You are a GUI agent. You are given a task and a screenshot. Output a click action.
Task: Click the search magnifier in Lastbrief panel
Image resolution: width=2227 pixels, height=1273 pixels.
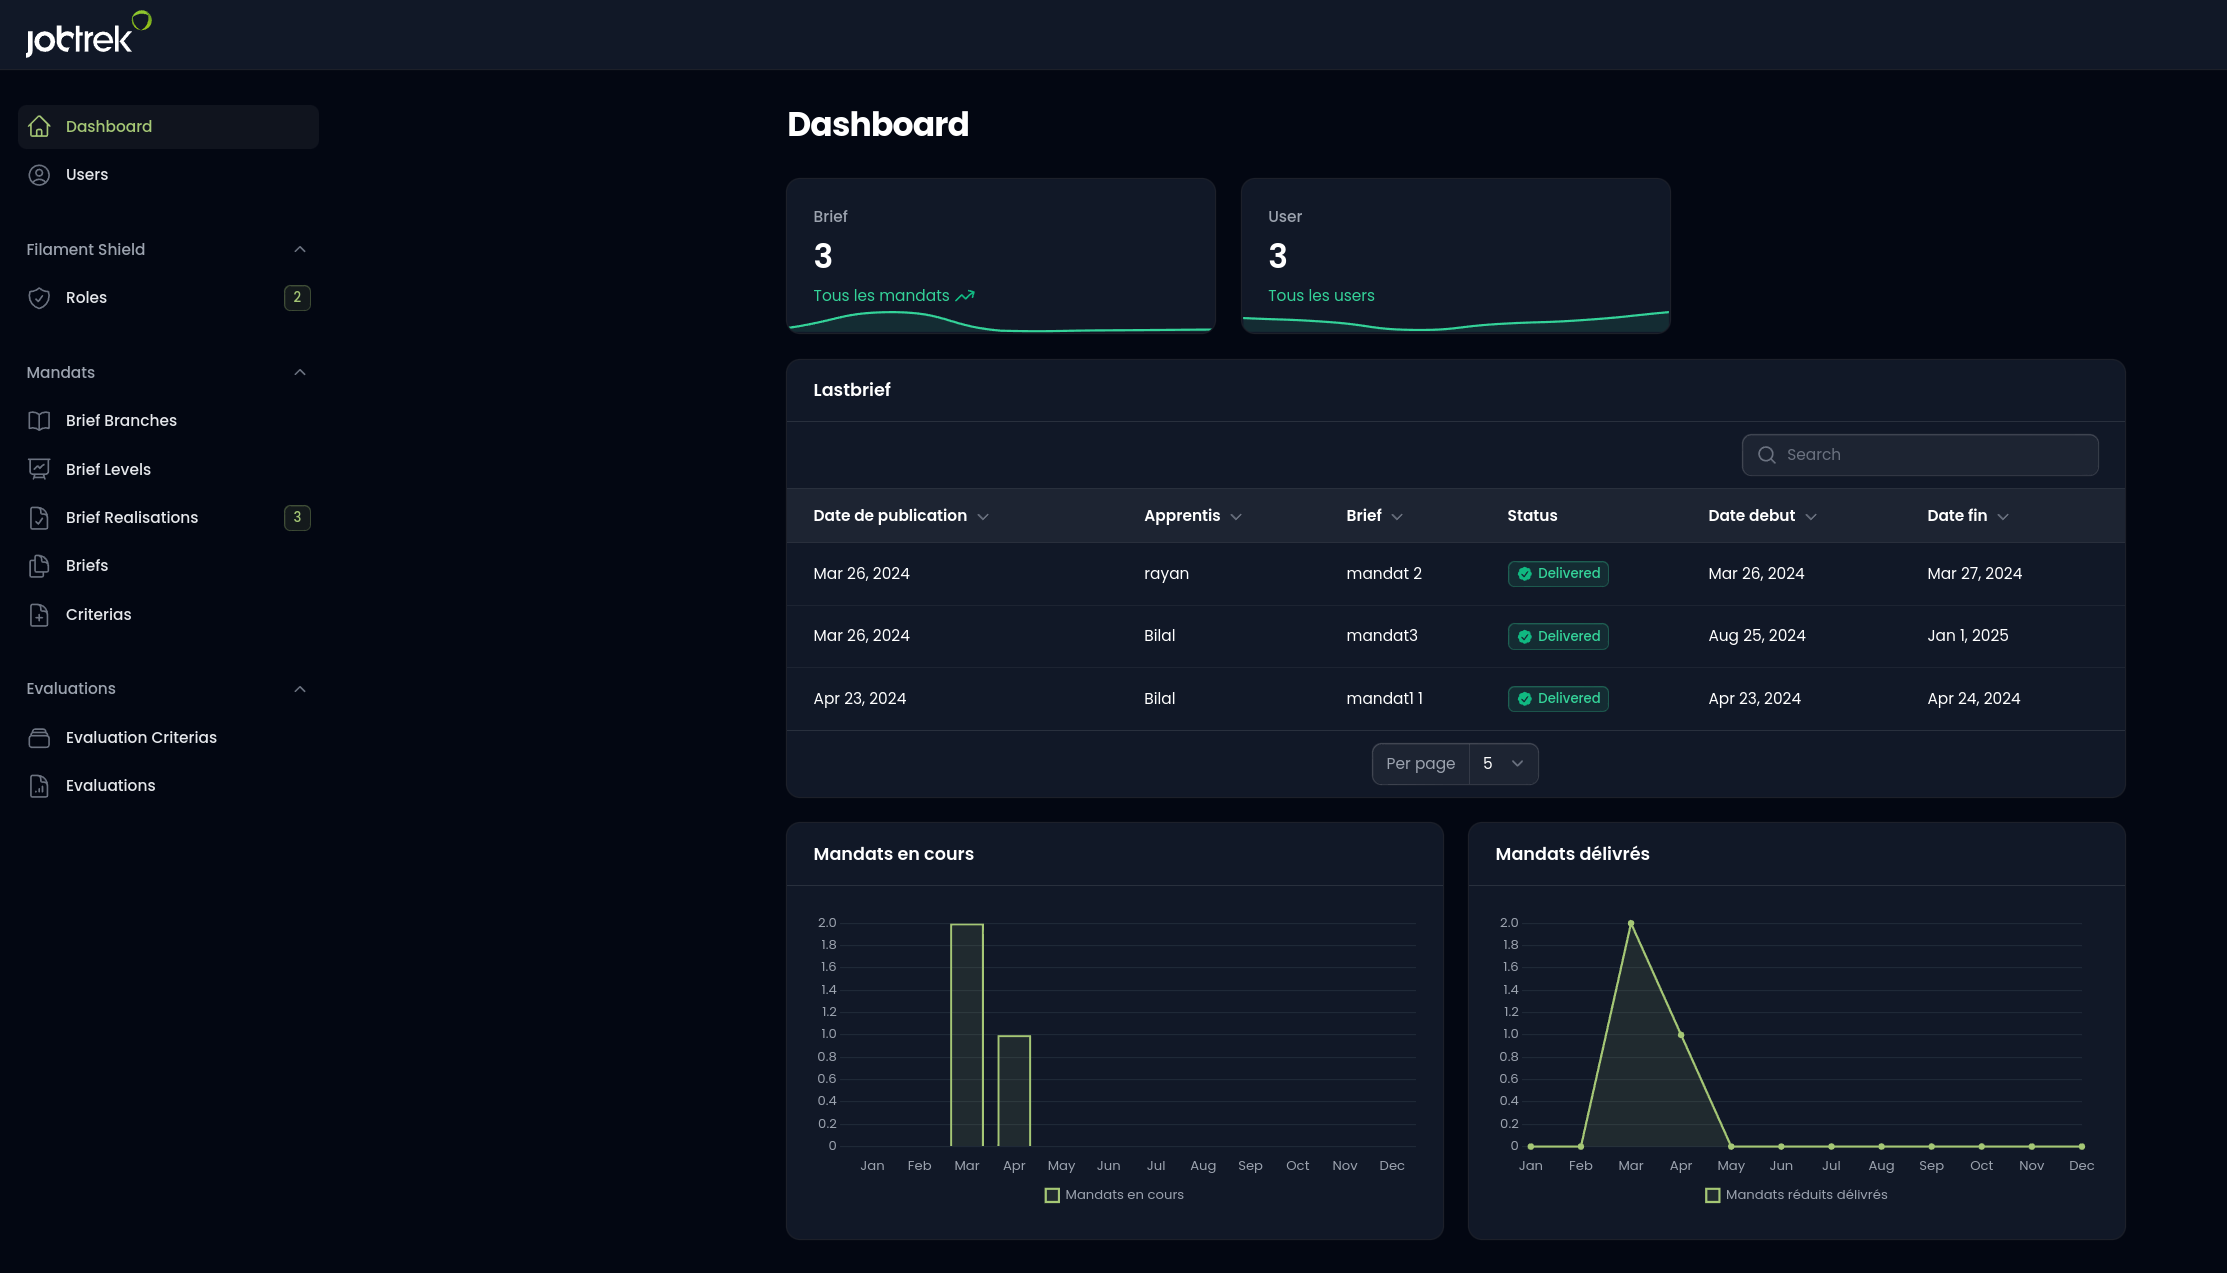tap(1767, 454)
